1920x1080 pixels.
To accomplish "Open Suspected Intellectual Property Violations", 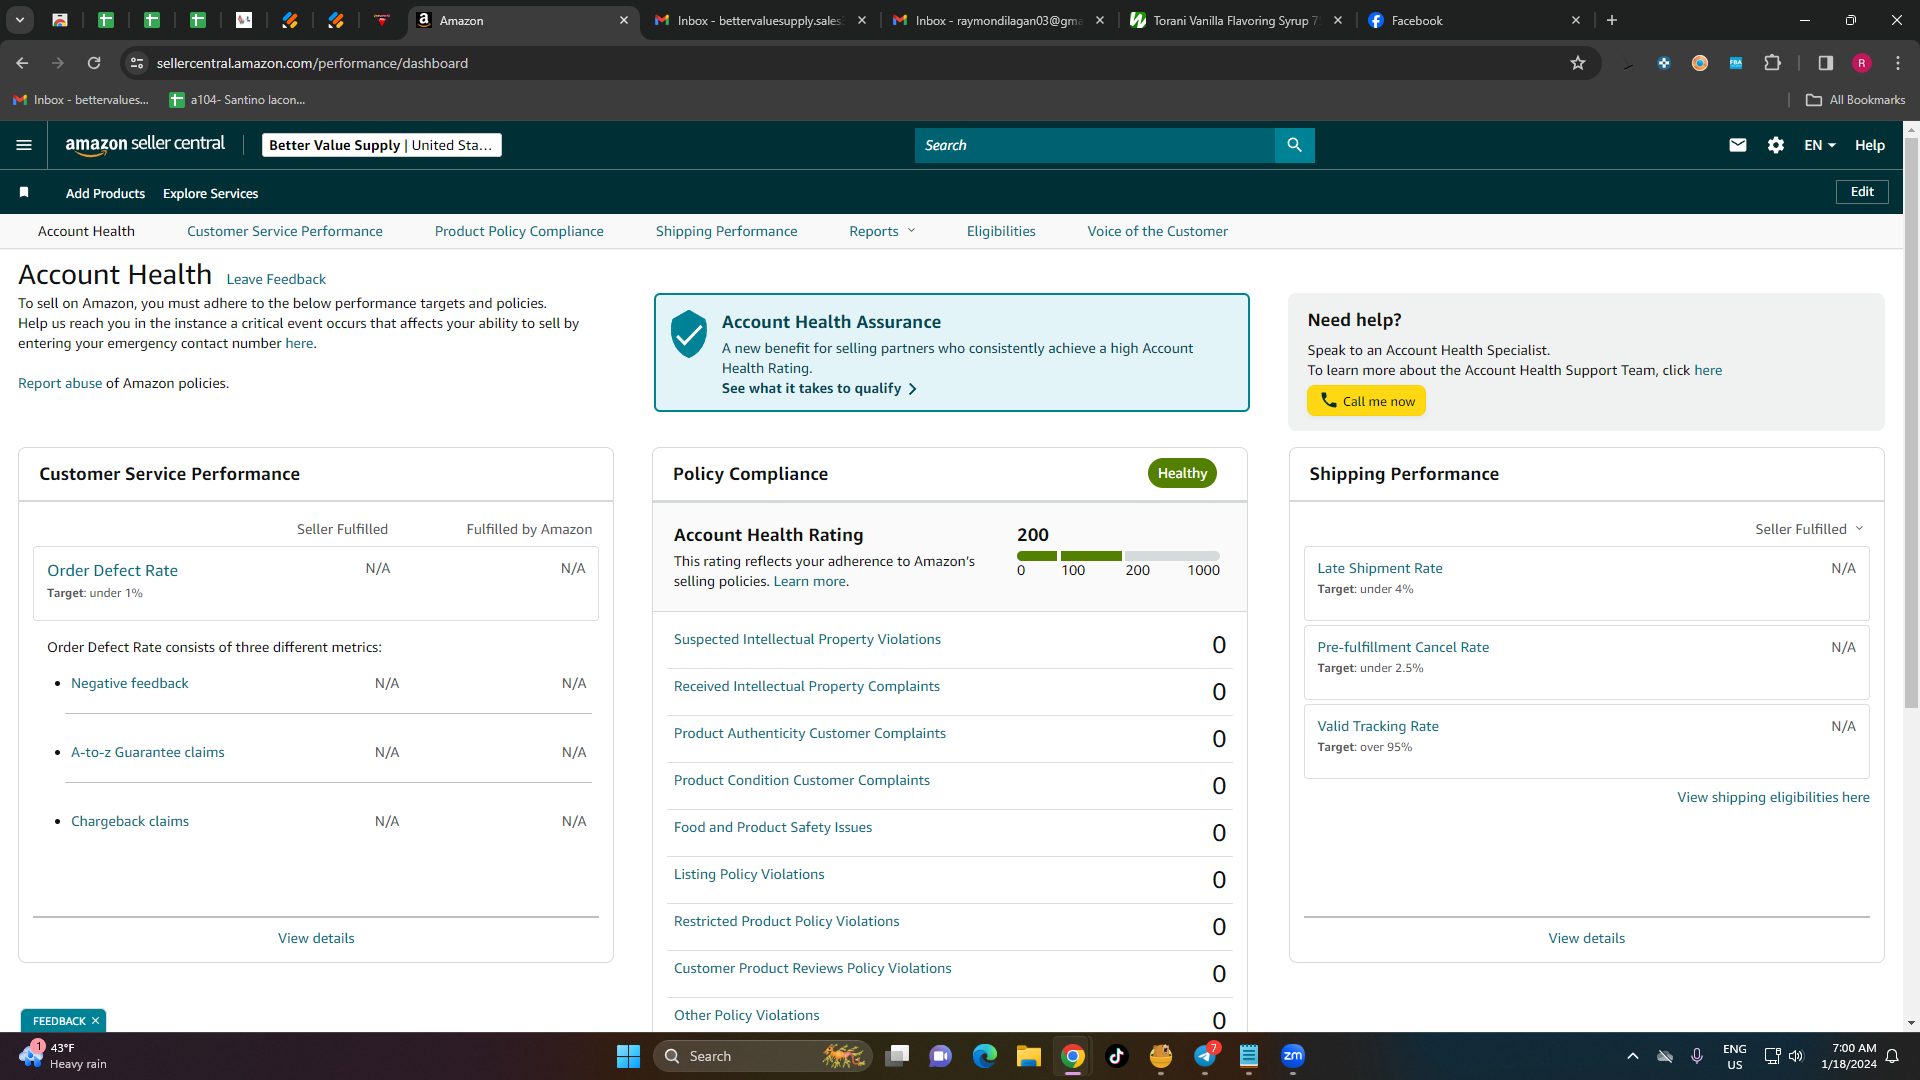I will pos(807,639).
